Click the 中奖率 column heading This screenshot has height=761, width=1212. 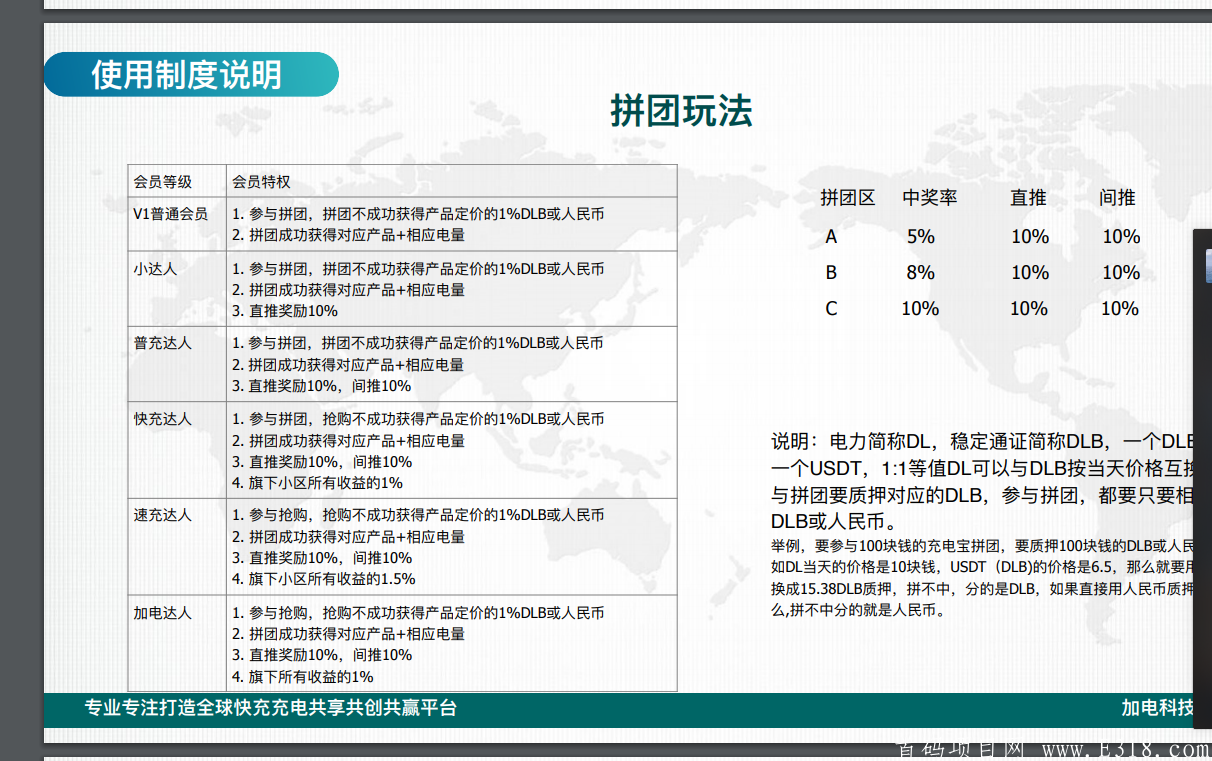(x=929, y=198)
